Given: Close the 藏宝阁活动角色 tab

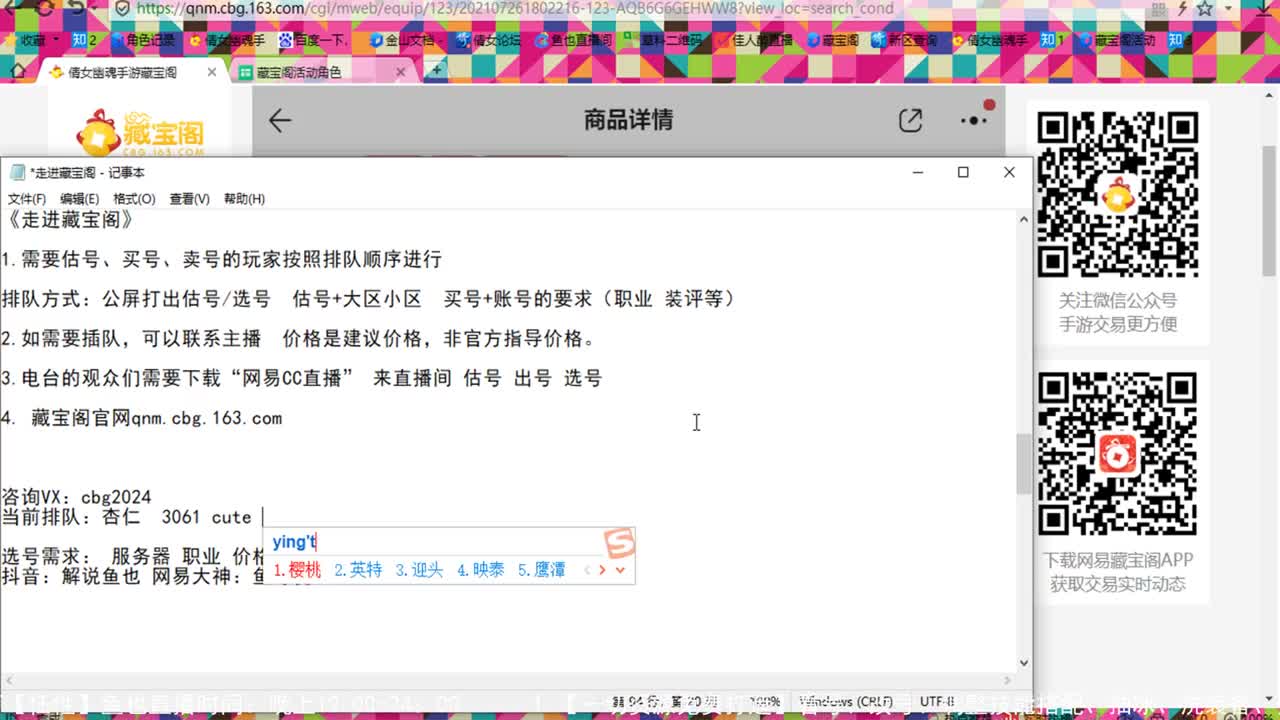Looking at the screenshot, I should click(x=401, y=72).
